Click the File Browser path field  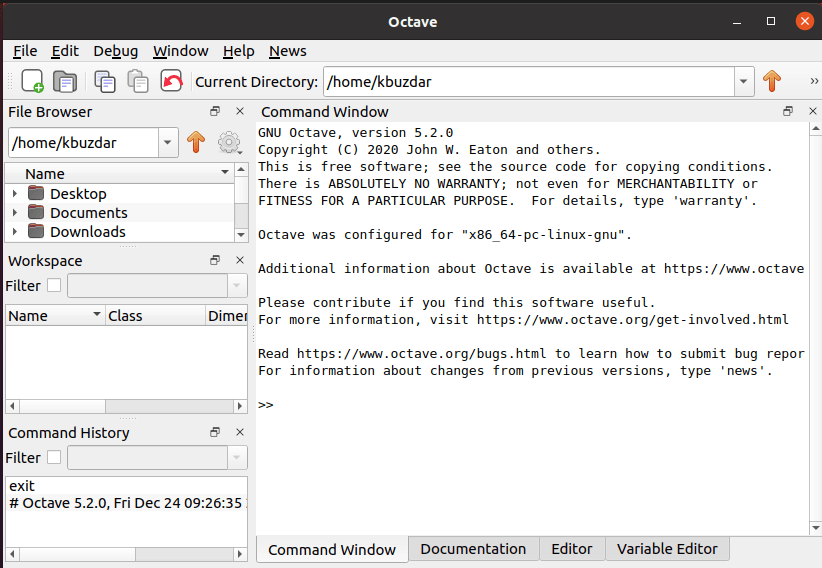[x=84, y=142]
